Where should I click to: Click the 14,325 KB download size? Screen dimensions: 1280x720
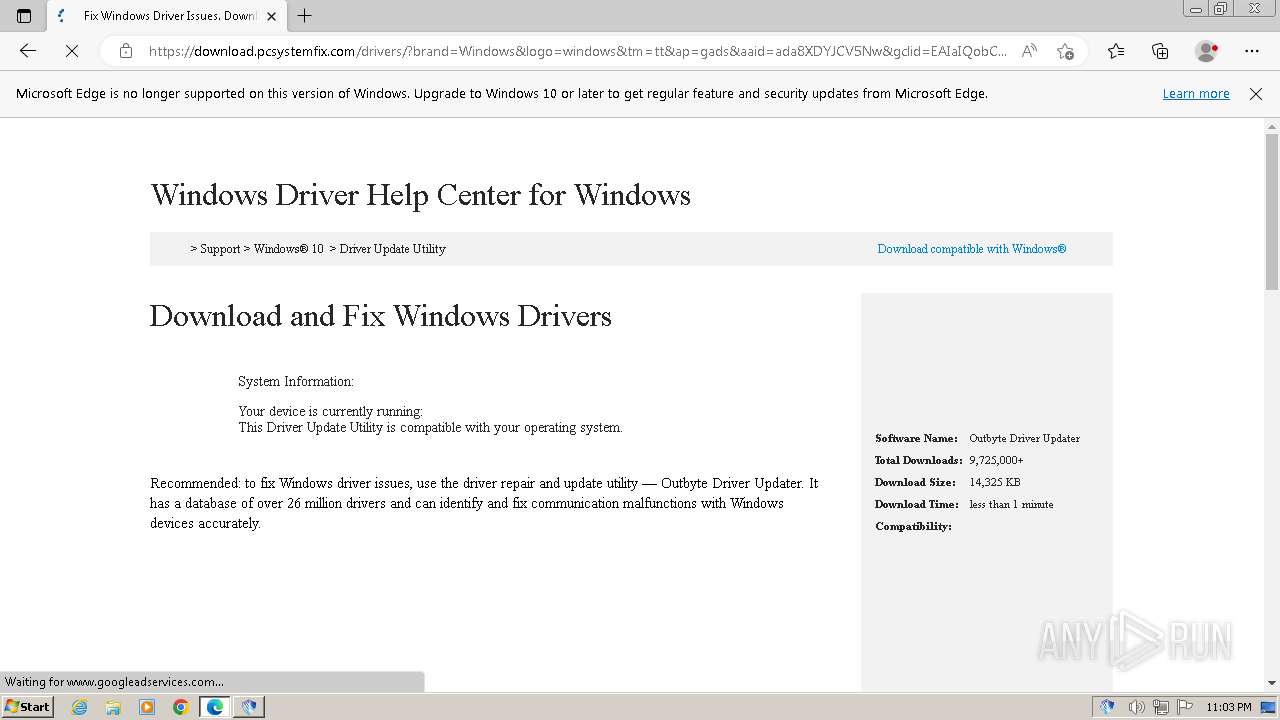[x=995, y=482]
